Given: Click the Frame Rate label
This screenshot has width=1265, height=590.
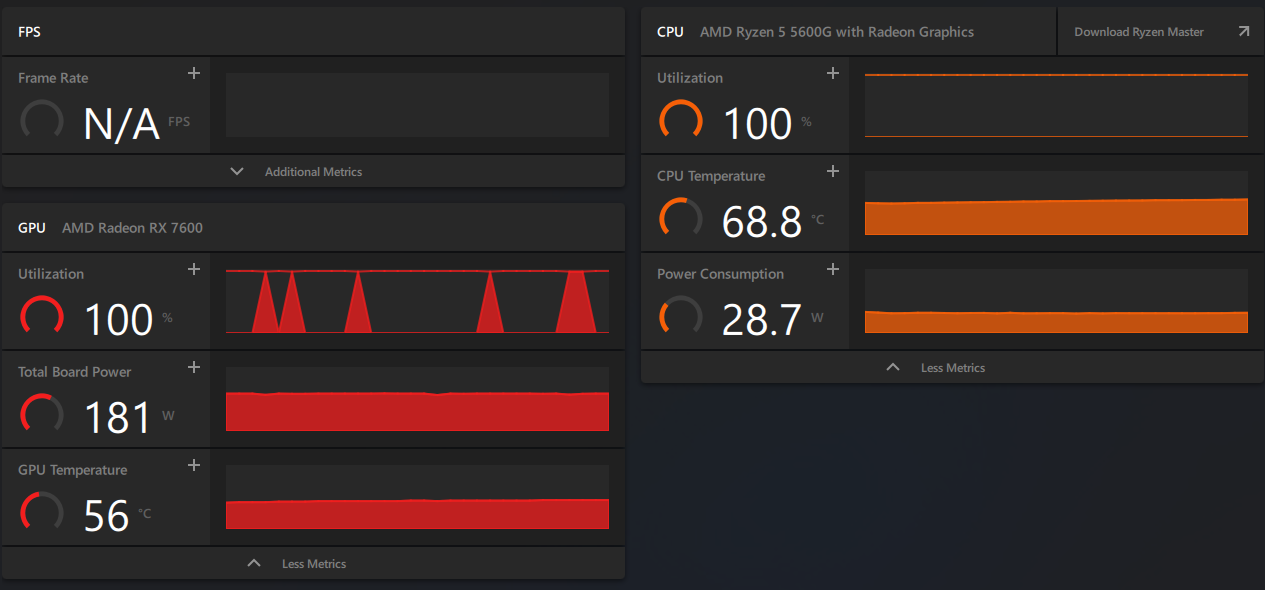Looking at the screenshot, I should (x=53, y=78).
